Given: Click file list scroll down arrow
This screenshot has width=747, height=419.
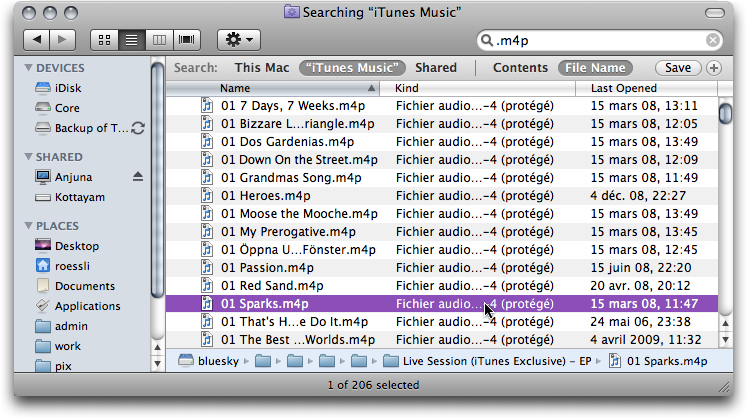Looking at the screenshot, I should (725, 339).
